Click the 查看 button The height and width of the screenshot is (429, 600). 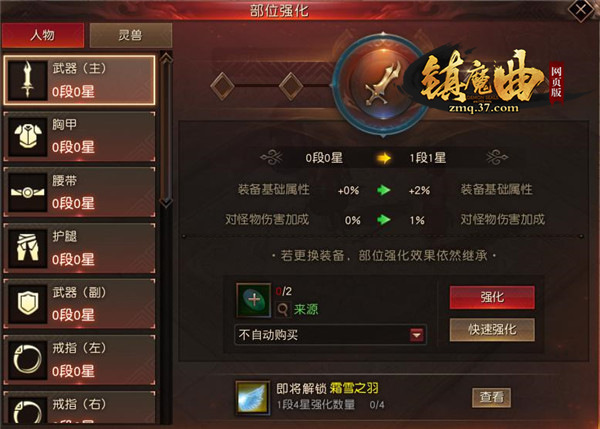point(491,398)
